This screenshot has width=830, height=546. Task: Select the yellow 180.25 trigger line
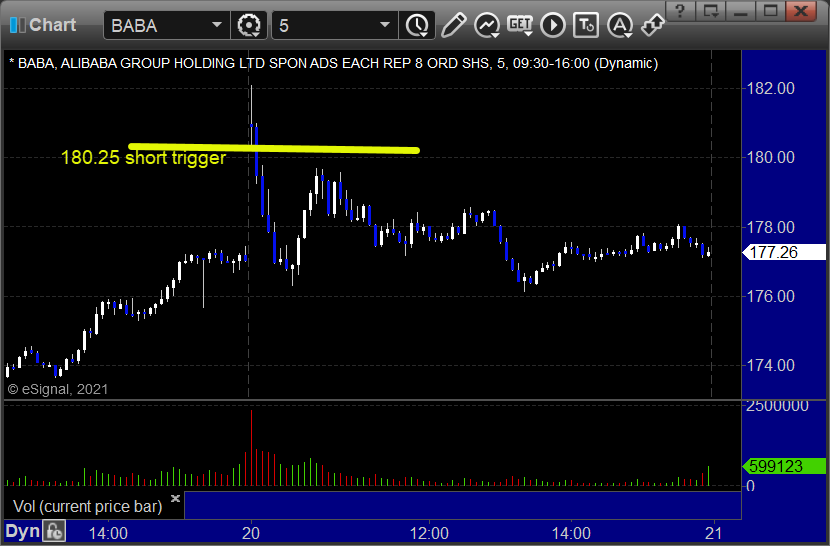coord(274,148)
